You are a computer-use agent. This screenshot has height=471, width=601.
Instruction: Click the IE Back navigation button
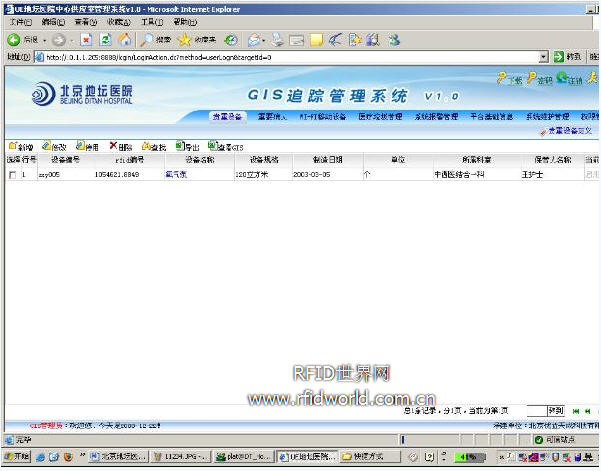coord(22,40)
